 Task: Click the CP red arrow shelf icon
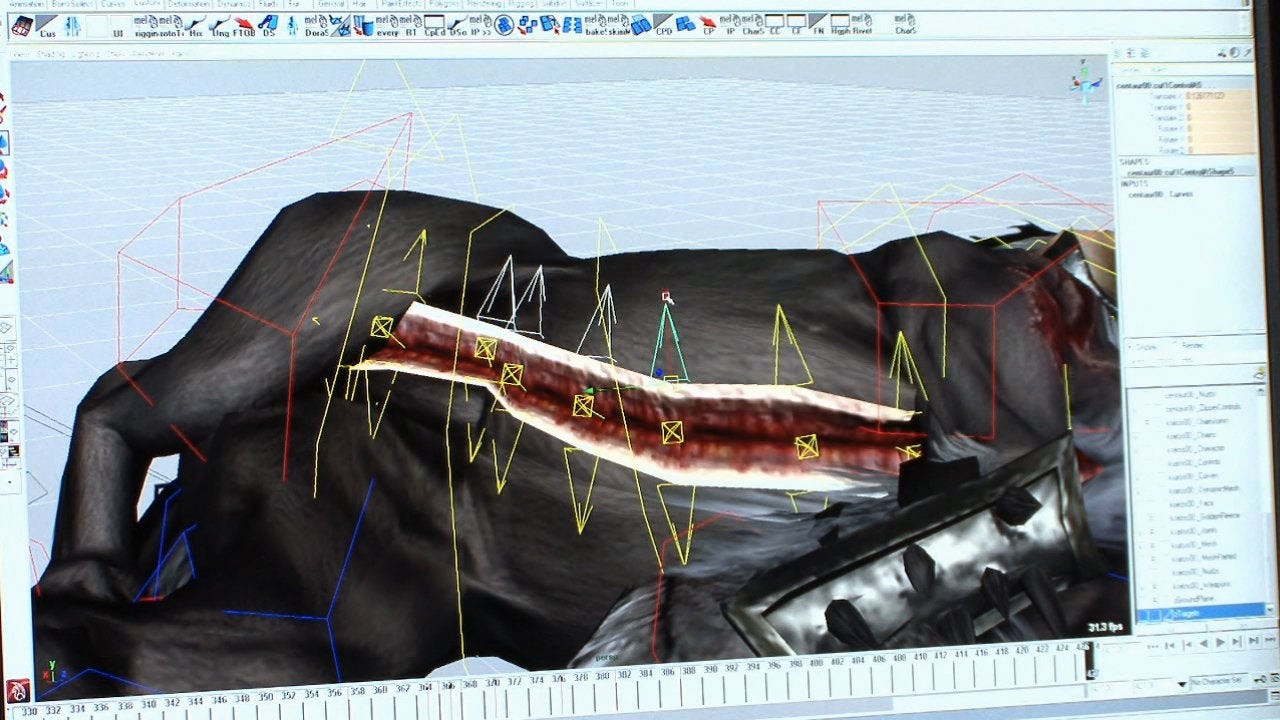tap(709, 23)
